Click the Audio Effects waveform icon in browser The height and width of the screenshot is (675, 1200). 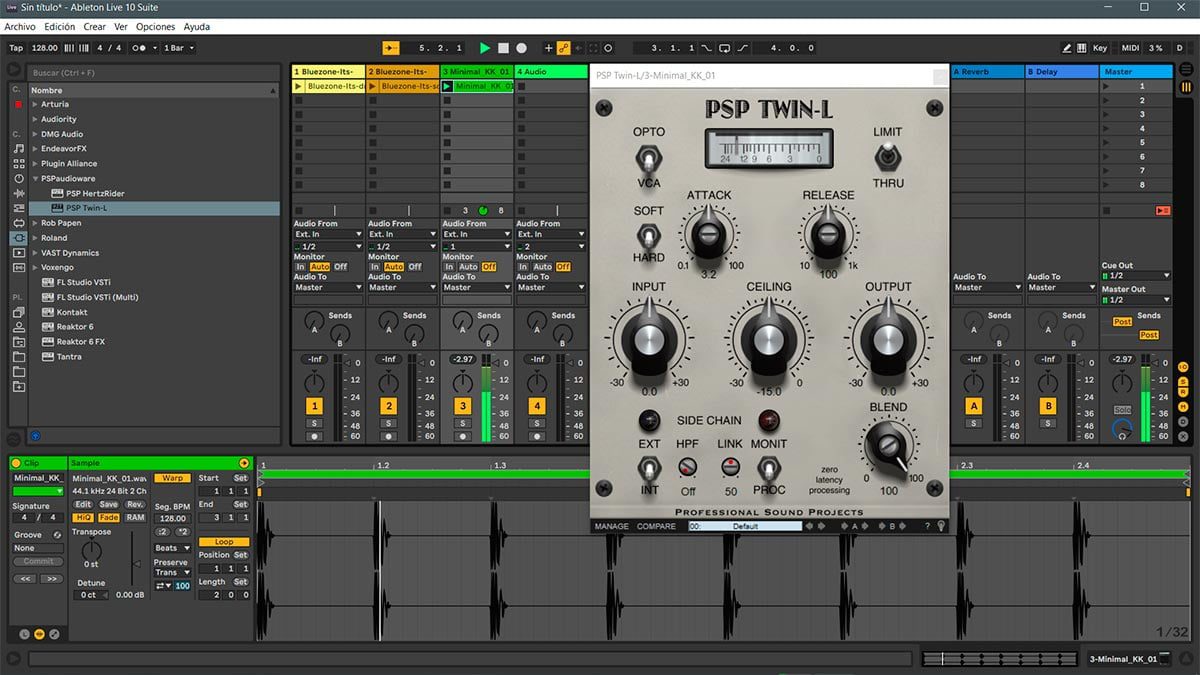(18, 193)
